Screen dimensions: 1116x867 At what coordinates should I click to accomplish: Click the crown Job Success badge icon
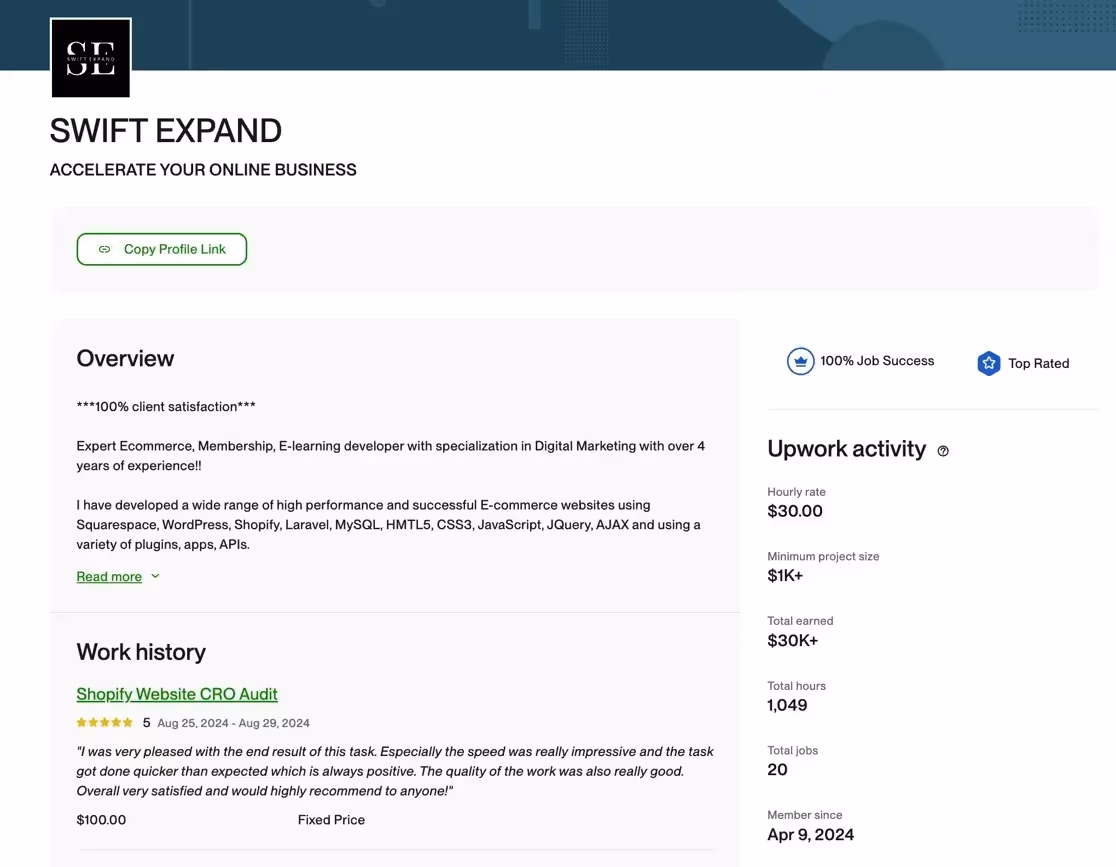coord(801,362)
